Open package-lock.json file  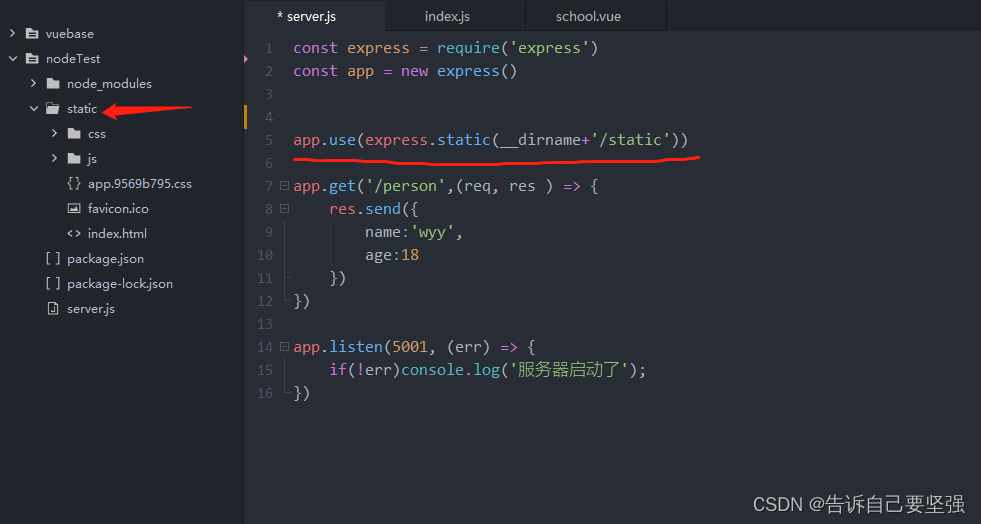(119, 284)
